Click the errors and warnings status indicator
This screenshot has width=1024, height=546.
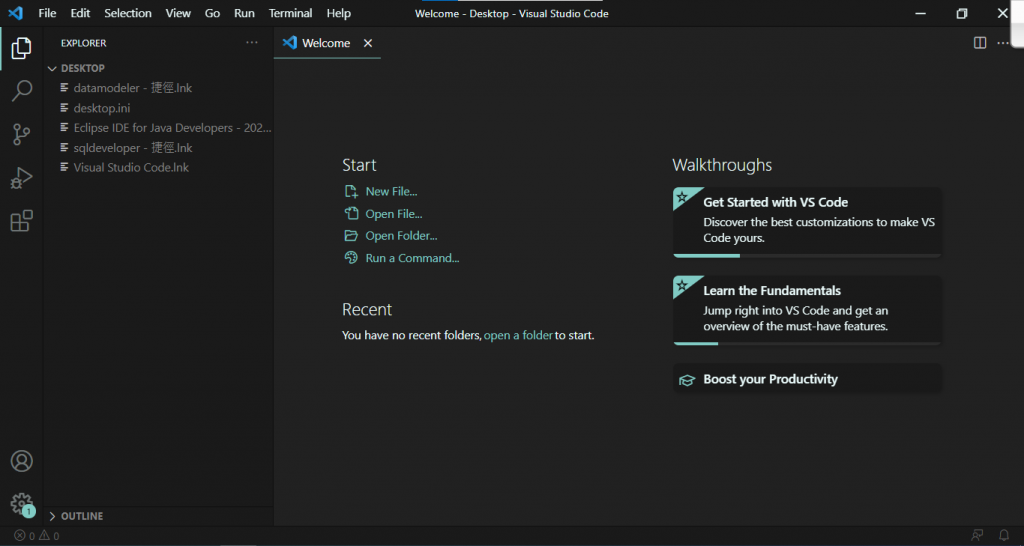point(37,536)
